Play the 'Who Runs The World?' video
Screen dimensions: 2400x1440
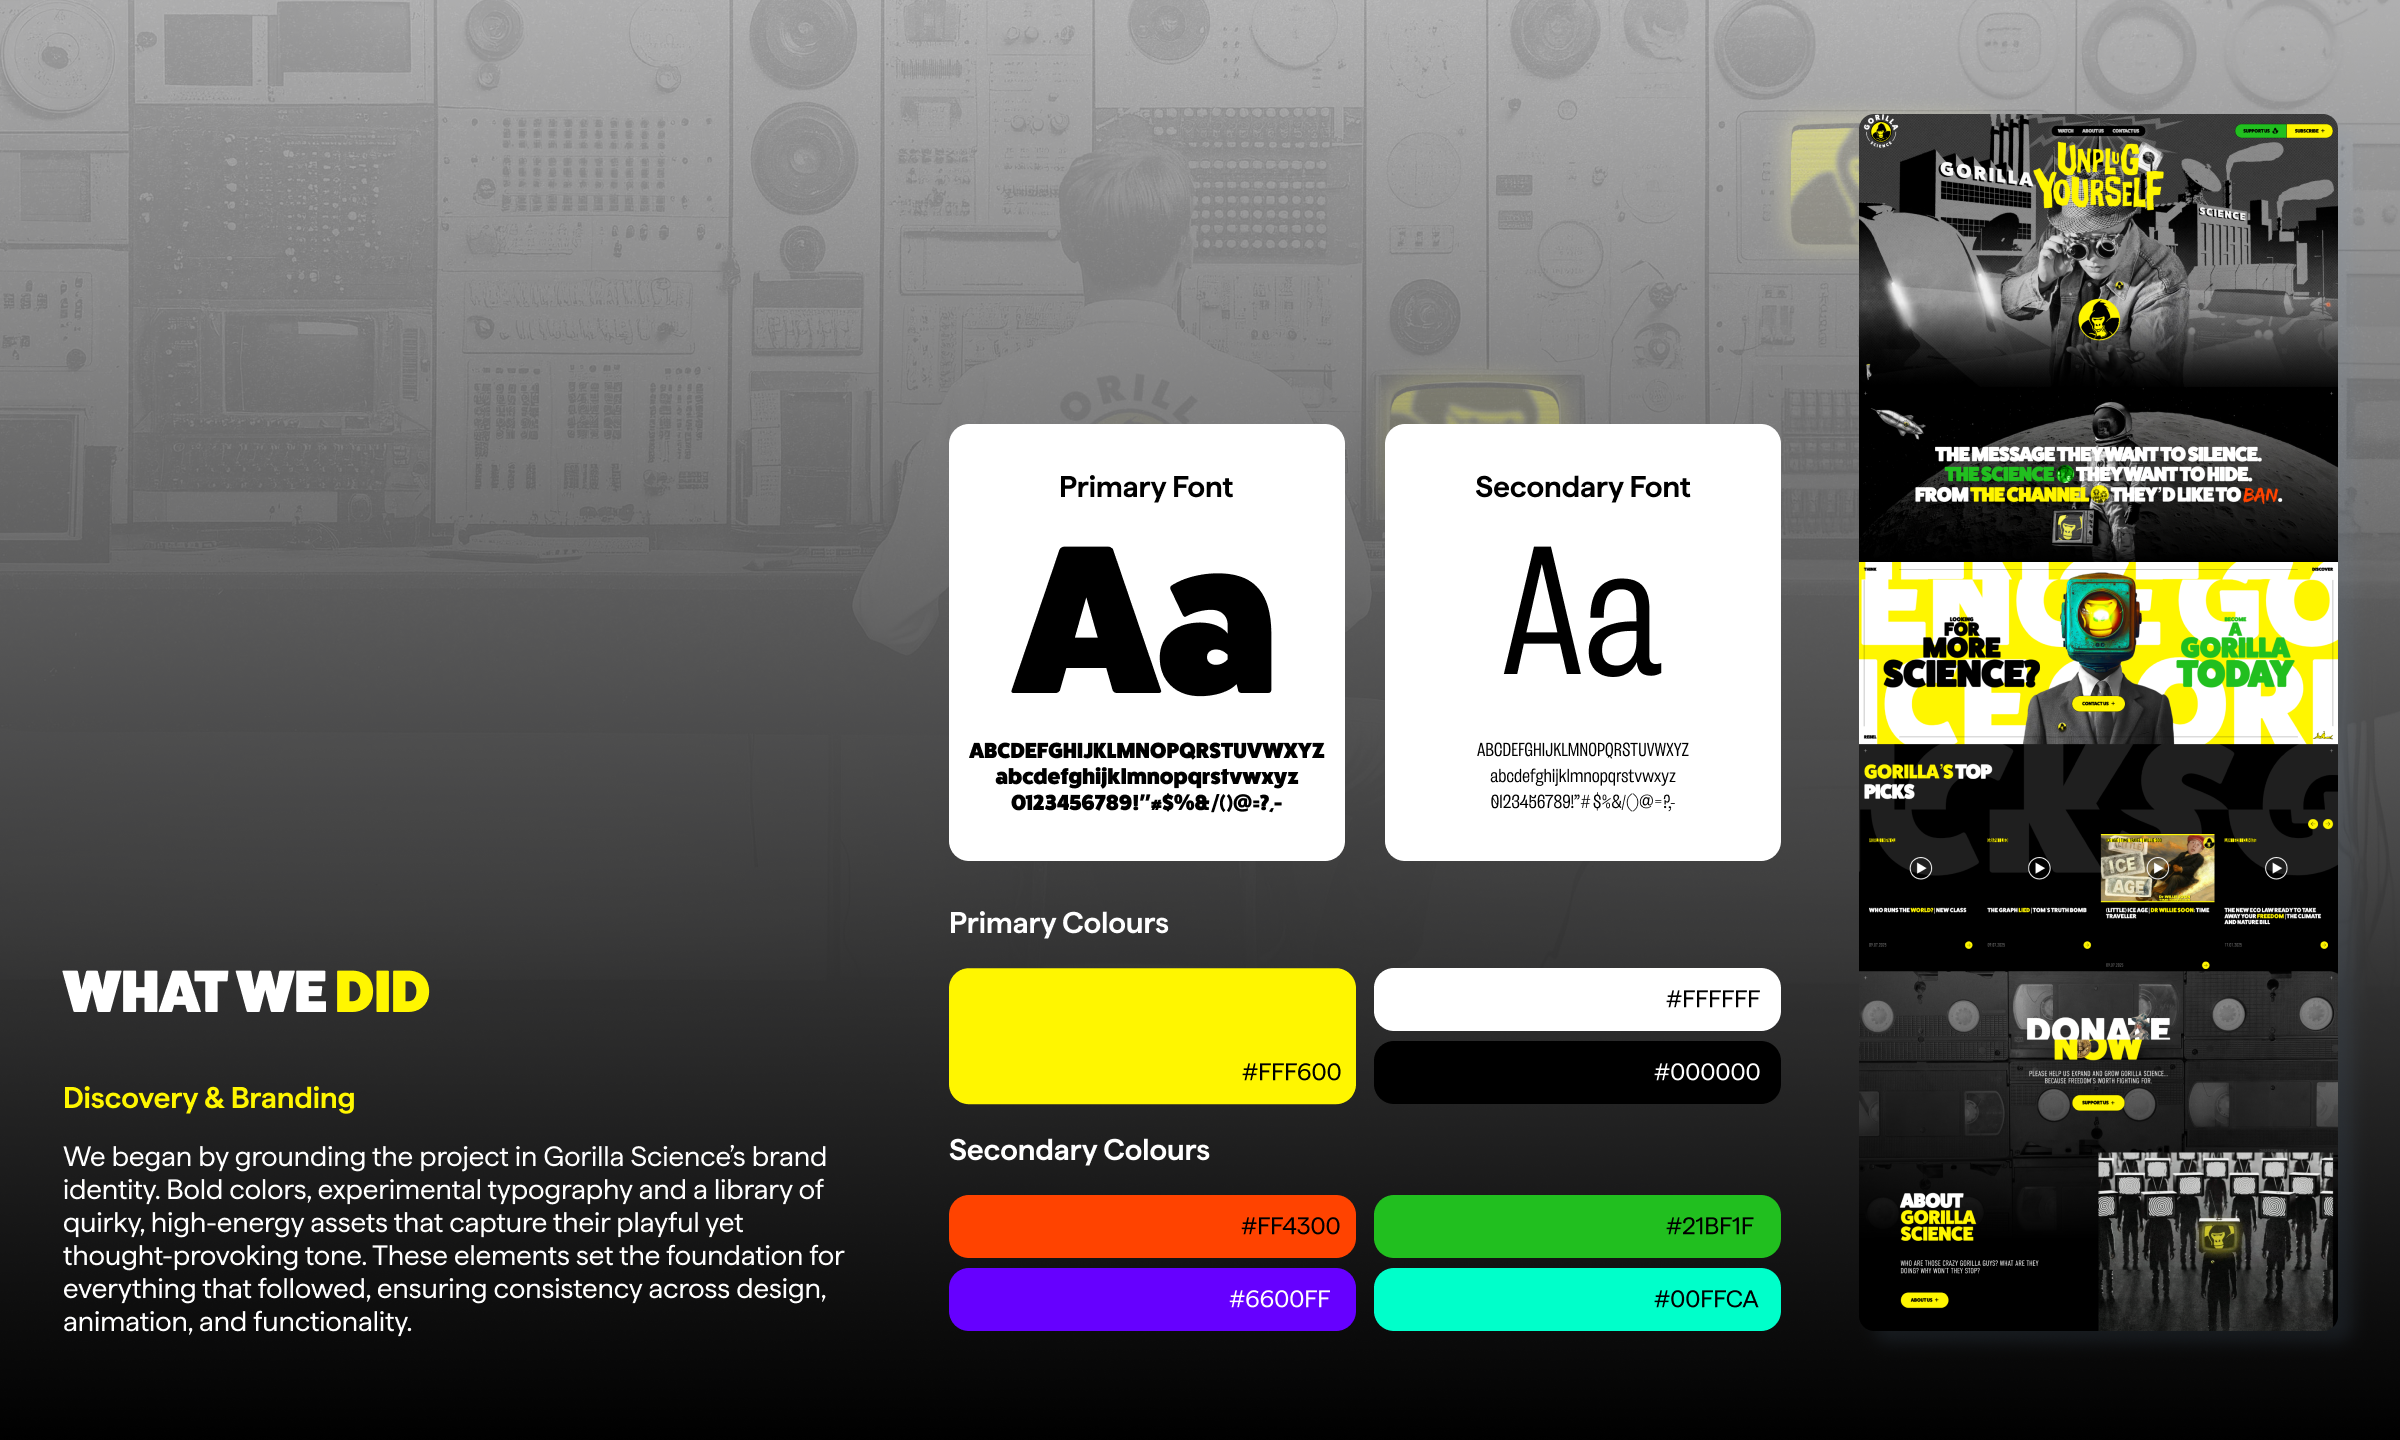point(1920,868)
